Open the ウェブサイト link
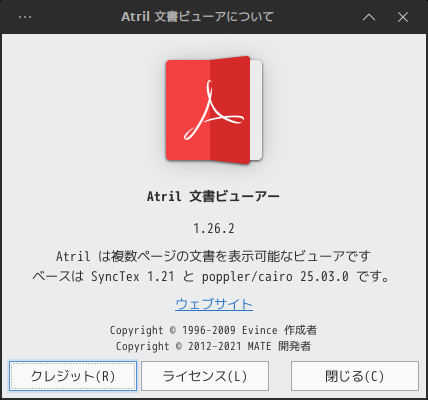 click(x=214, y=304)
